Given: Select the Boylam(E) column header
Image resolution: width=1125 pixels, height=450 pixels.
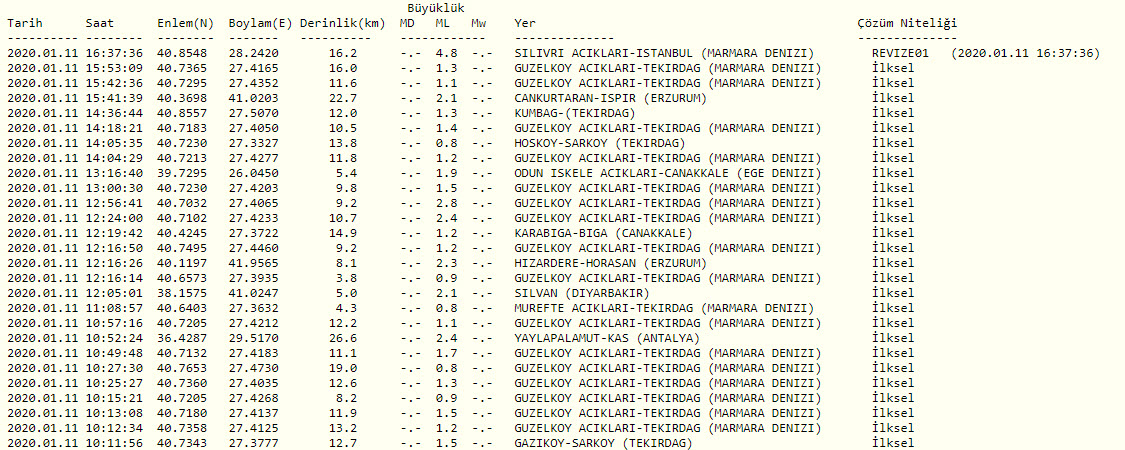Looking at the screenshot, I should [x=258, y=22].
